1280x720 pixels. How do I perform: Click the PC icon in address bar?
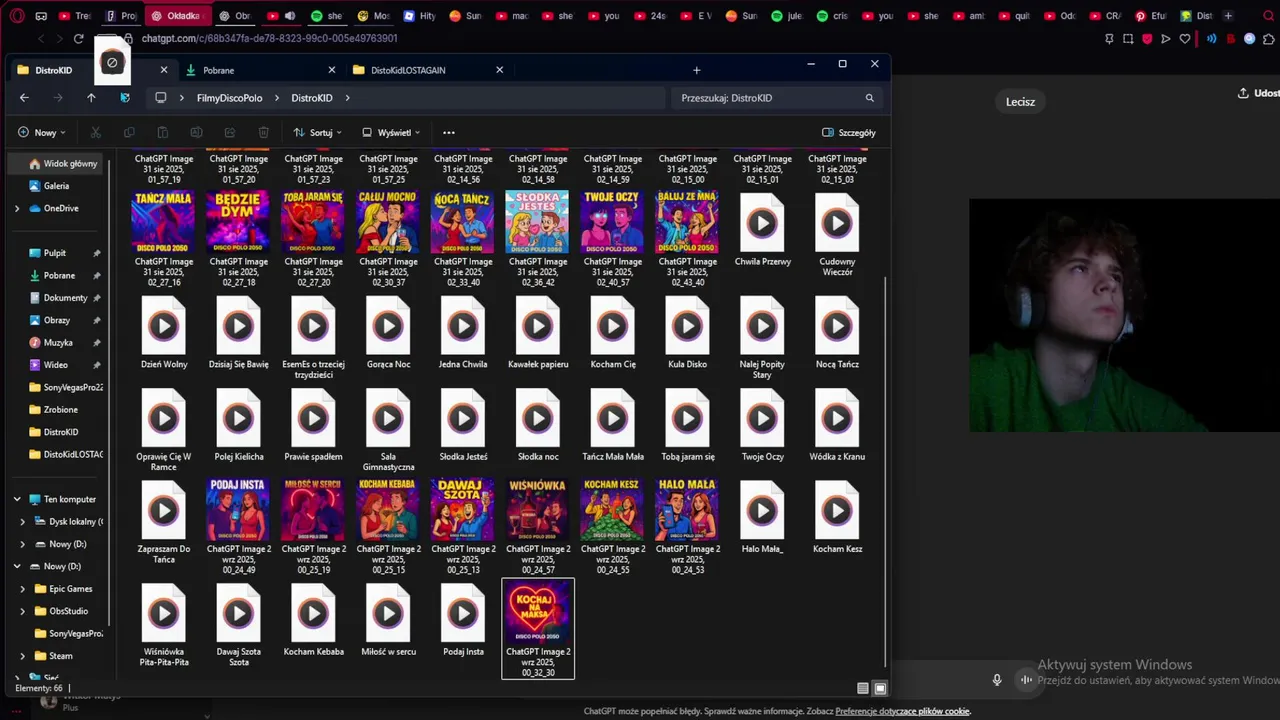[160, 98]
